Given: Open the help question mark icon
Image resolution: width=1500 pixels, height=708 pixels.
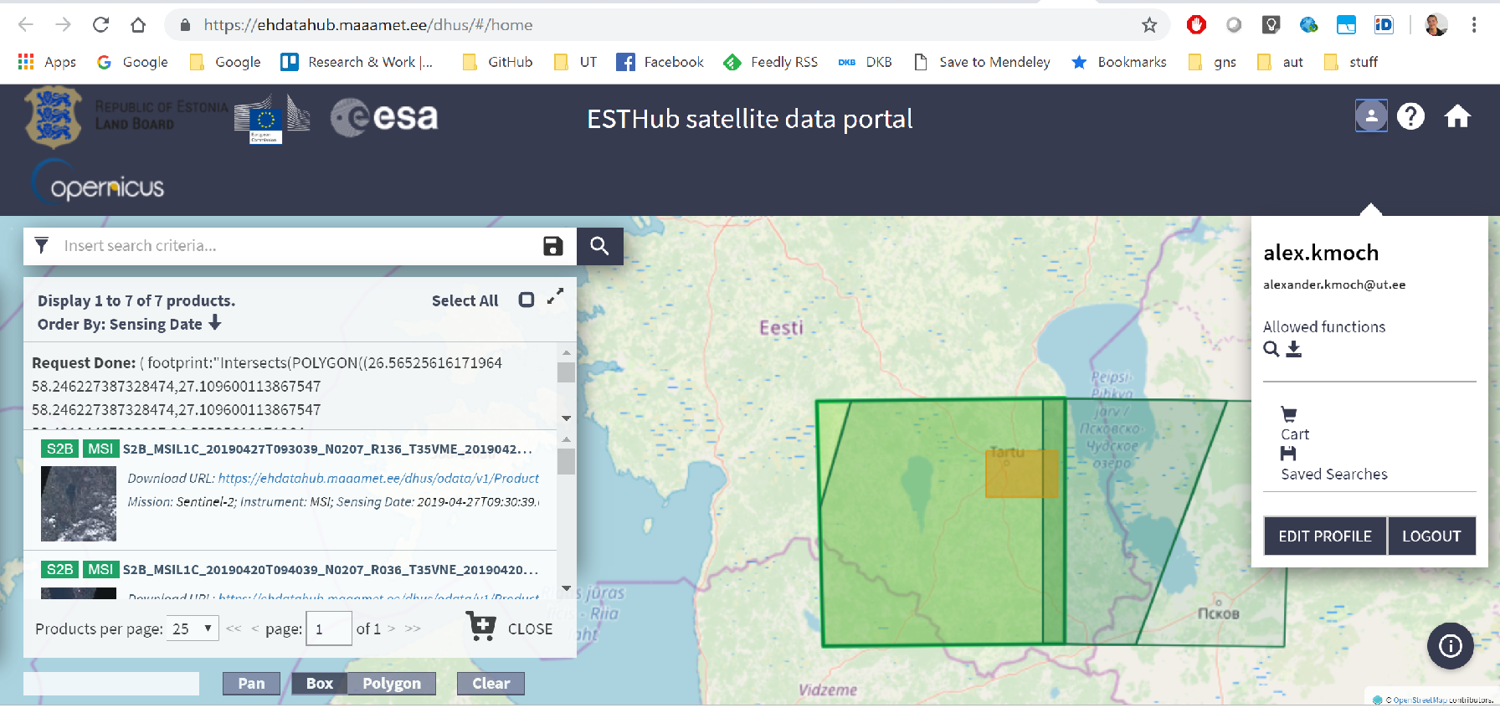Looking at the screenshot, I should coord(1410,117).
